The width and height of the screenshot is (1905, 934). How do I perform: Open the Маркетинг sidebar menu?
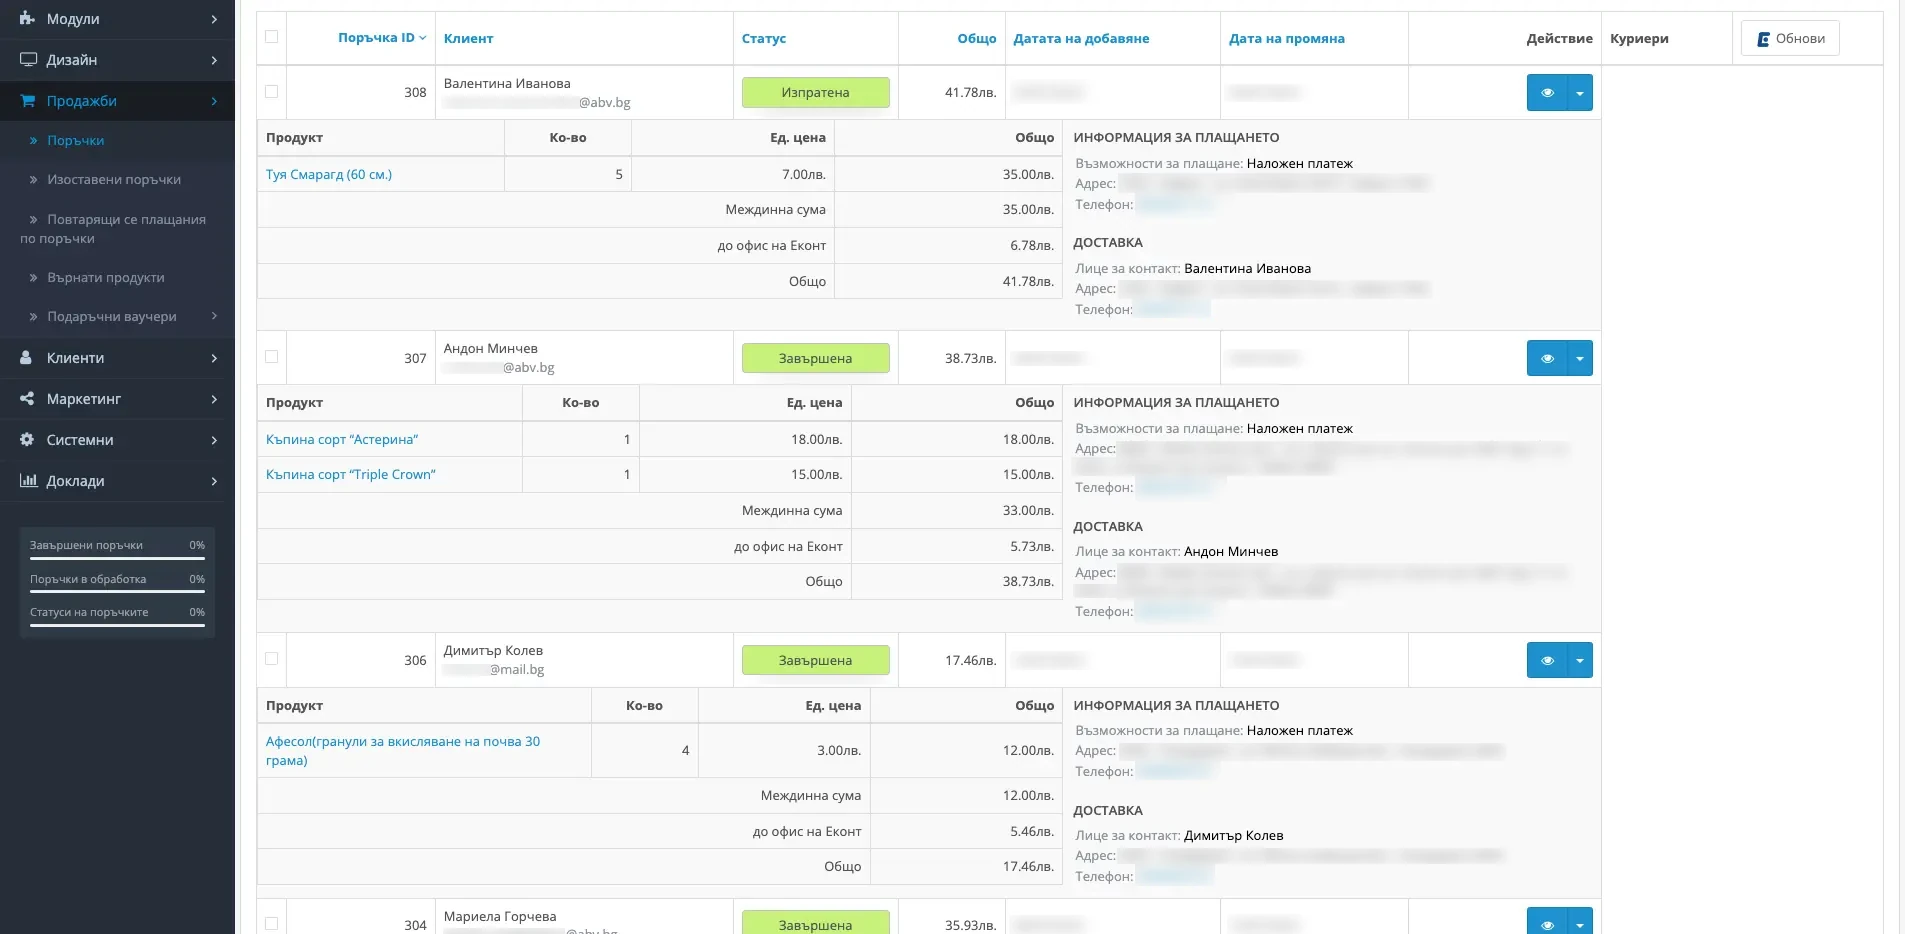point(84,398)
